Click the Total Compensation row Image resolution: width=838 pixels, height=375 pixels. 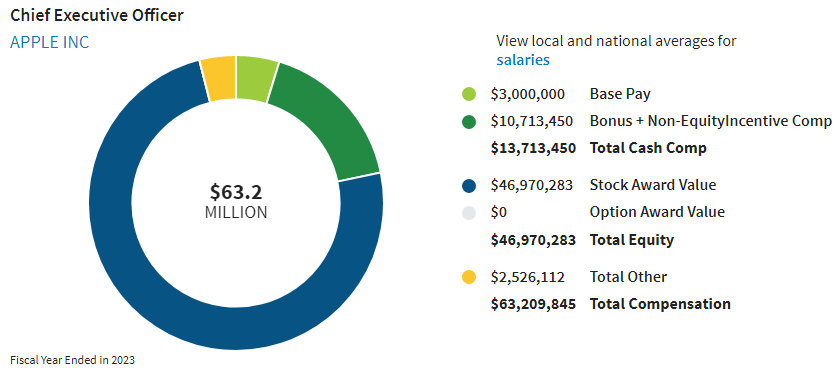[x=610, y=304]
